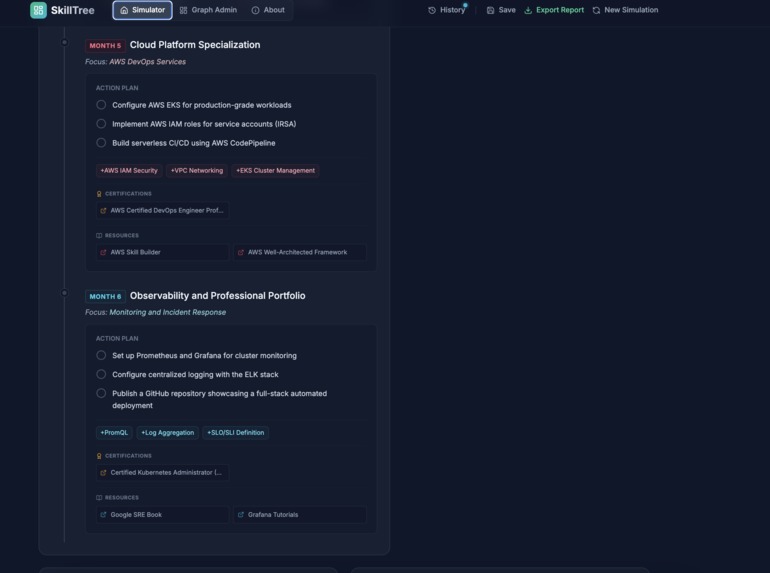The image size is (770, 573).
Task: Select the +Log Aggregation skill tag
Action: 167,433
